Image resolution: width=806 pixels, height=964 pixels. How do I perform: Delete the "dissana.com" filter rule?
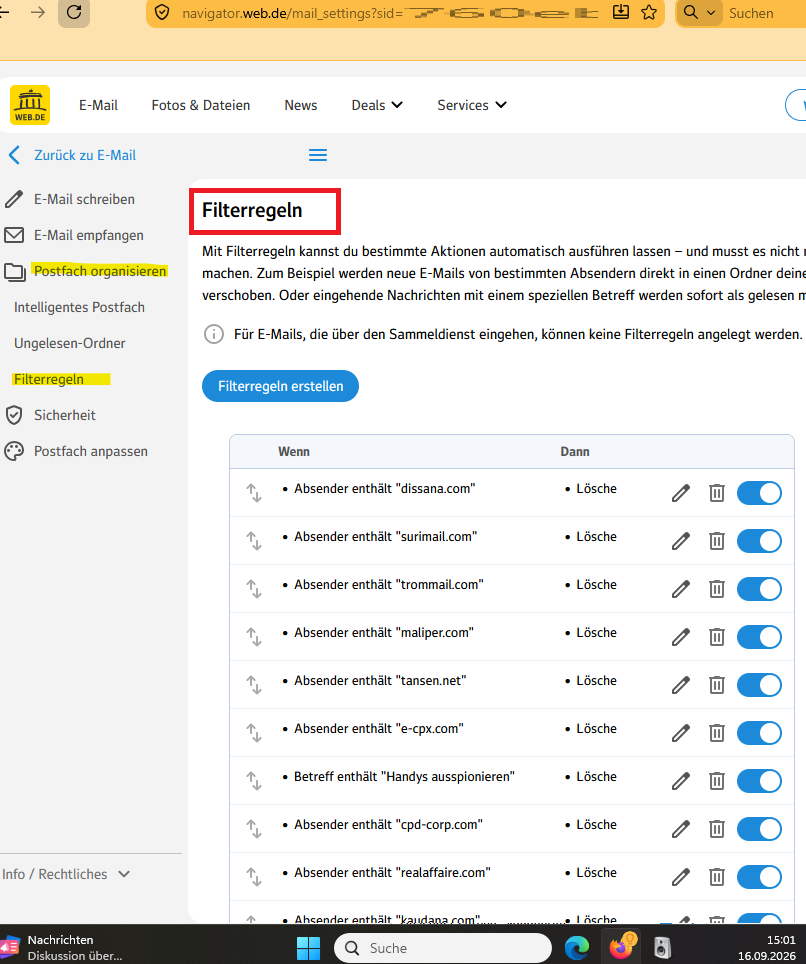(717, 493)
